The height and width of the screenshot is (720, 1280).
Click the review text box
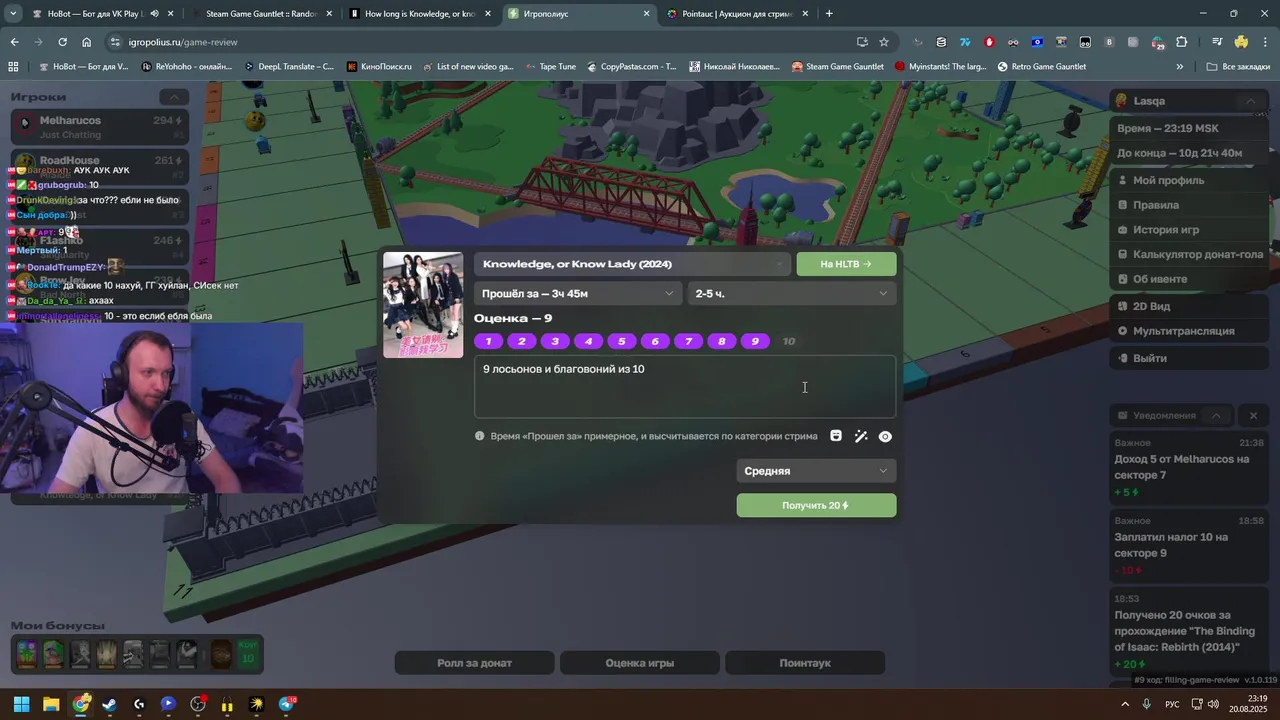(x=685, y=387)
